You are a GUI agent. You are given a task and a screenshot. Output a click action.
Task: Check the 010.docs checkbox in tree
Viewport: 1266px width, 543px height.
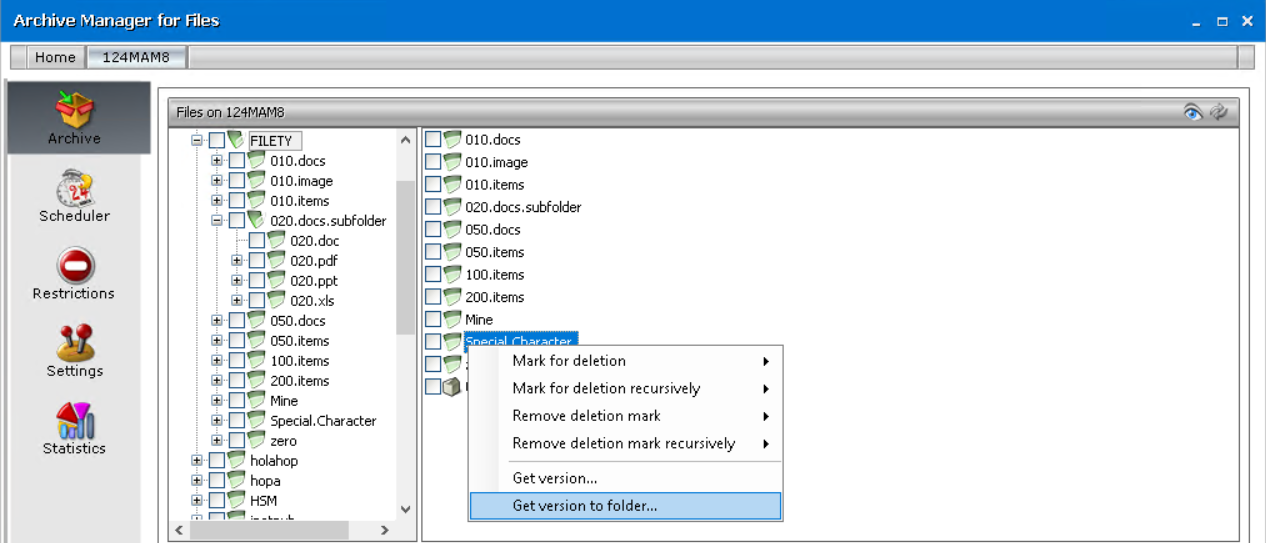(x=237, y=161)
